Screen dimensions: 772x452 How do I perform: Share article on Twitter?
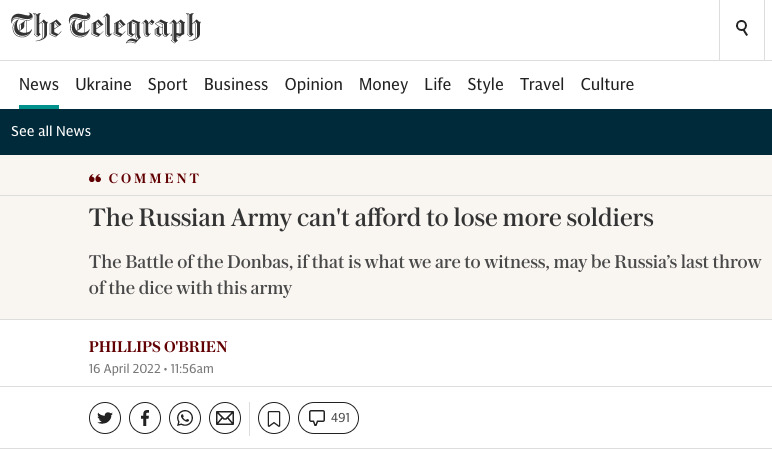[x=105, y=418]
